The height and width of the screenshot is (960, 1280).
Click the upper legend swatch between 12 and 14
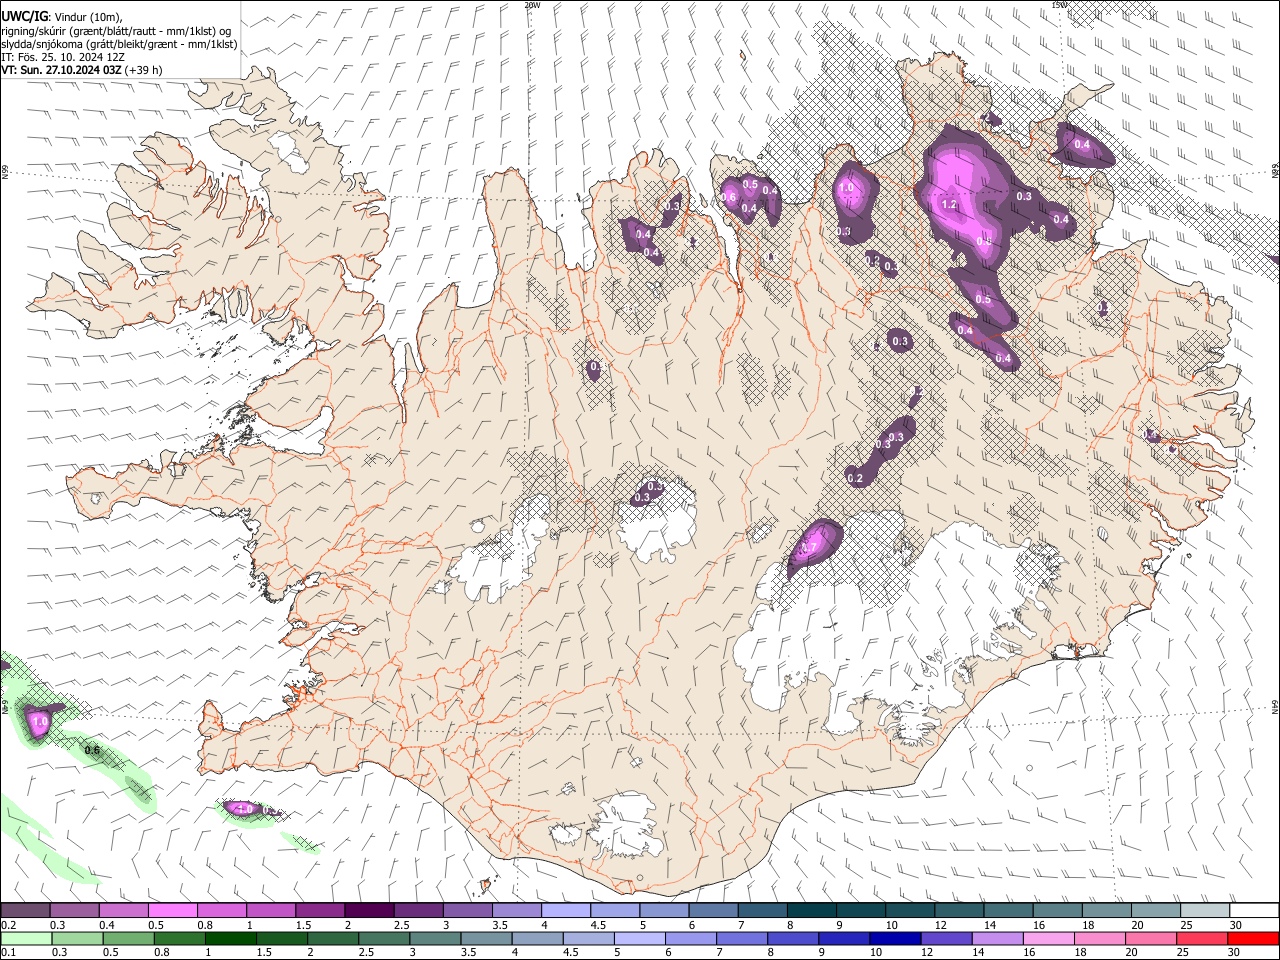960,911
